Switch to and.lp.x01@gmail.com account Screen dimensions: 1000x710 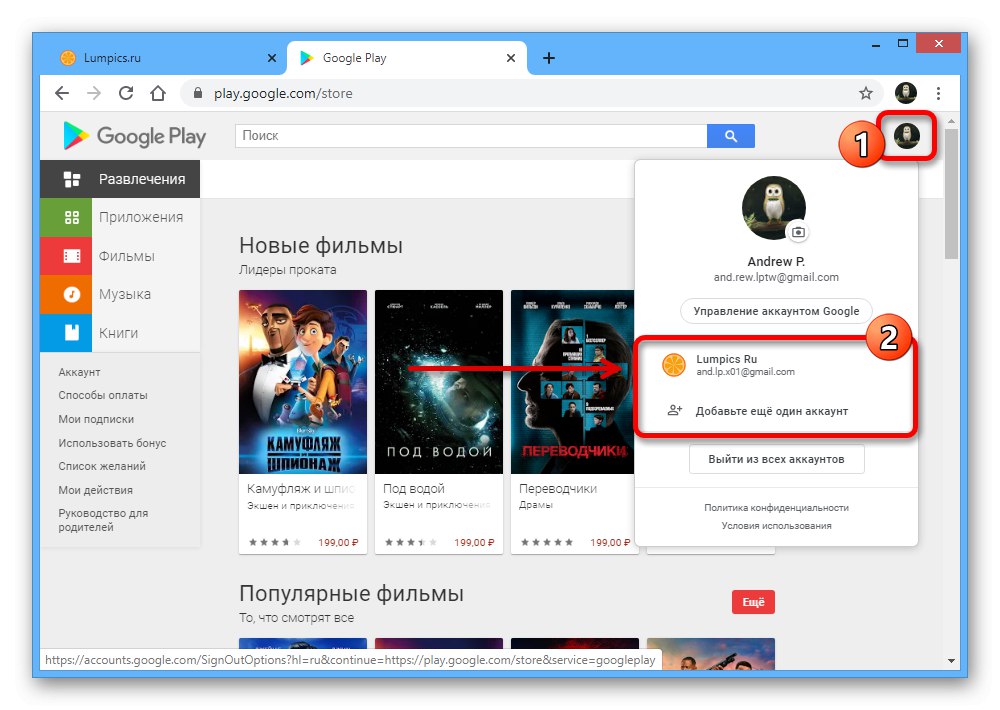click(776, 365)
